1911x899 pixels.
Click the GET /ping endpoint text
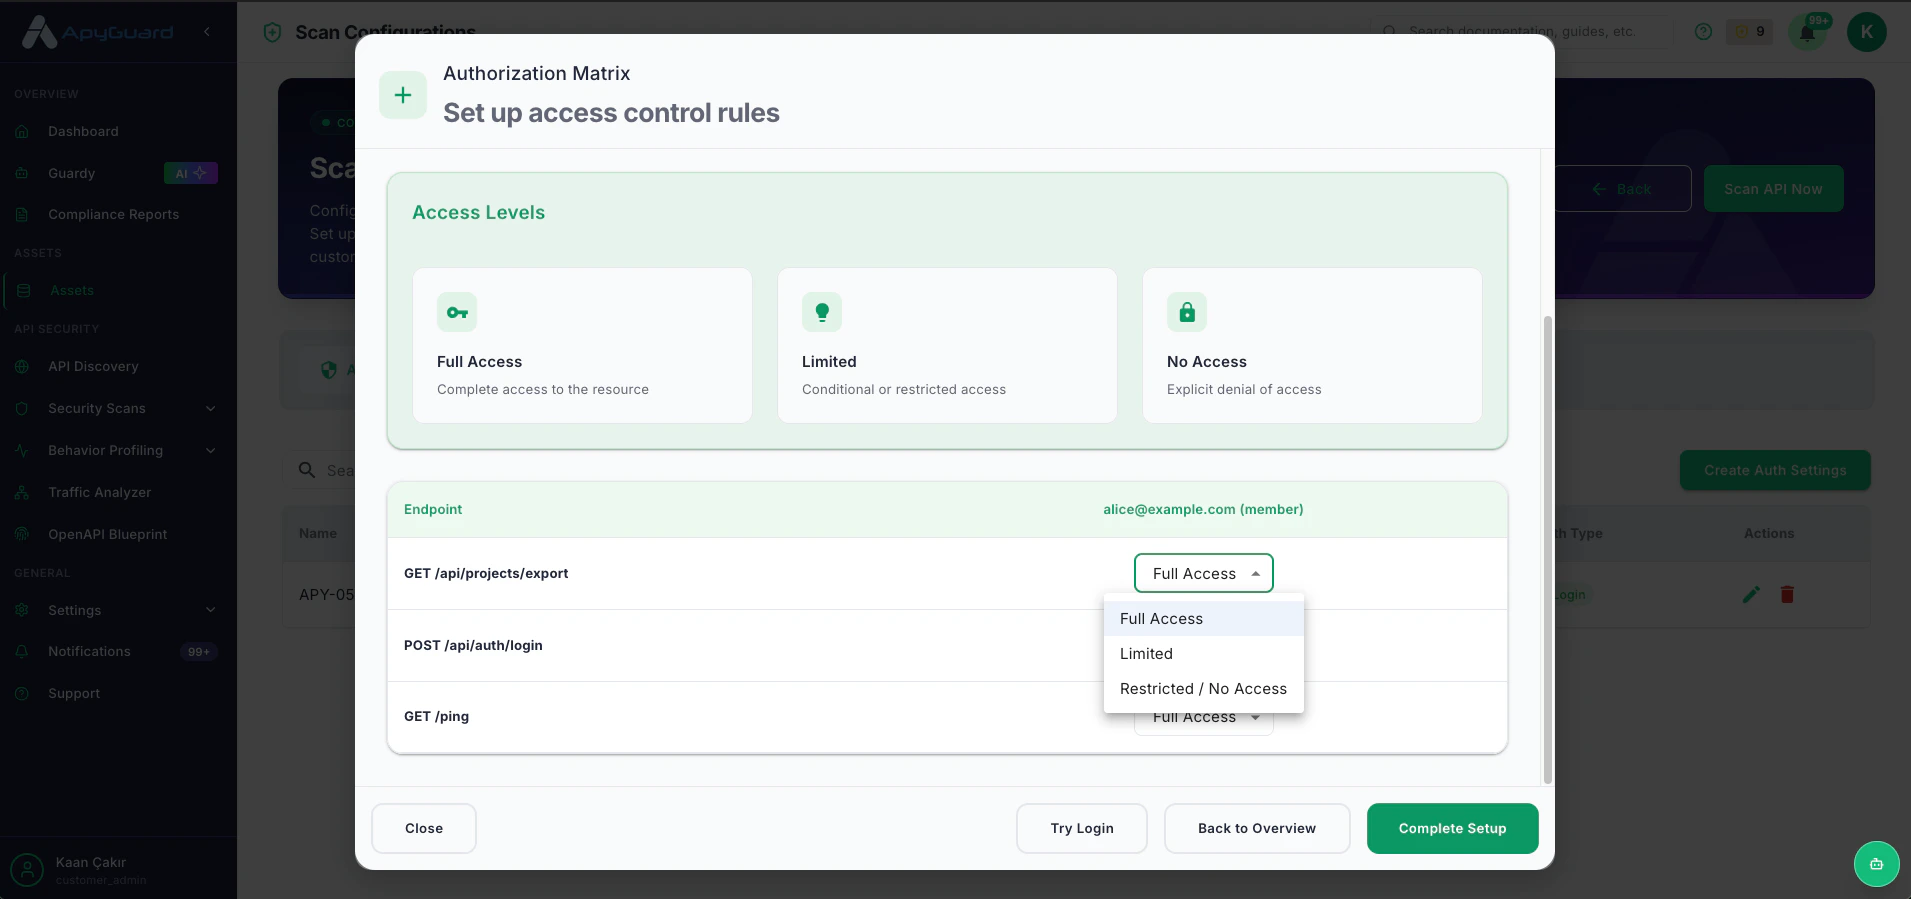(x=436, y=716)
